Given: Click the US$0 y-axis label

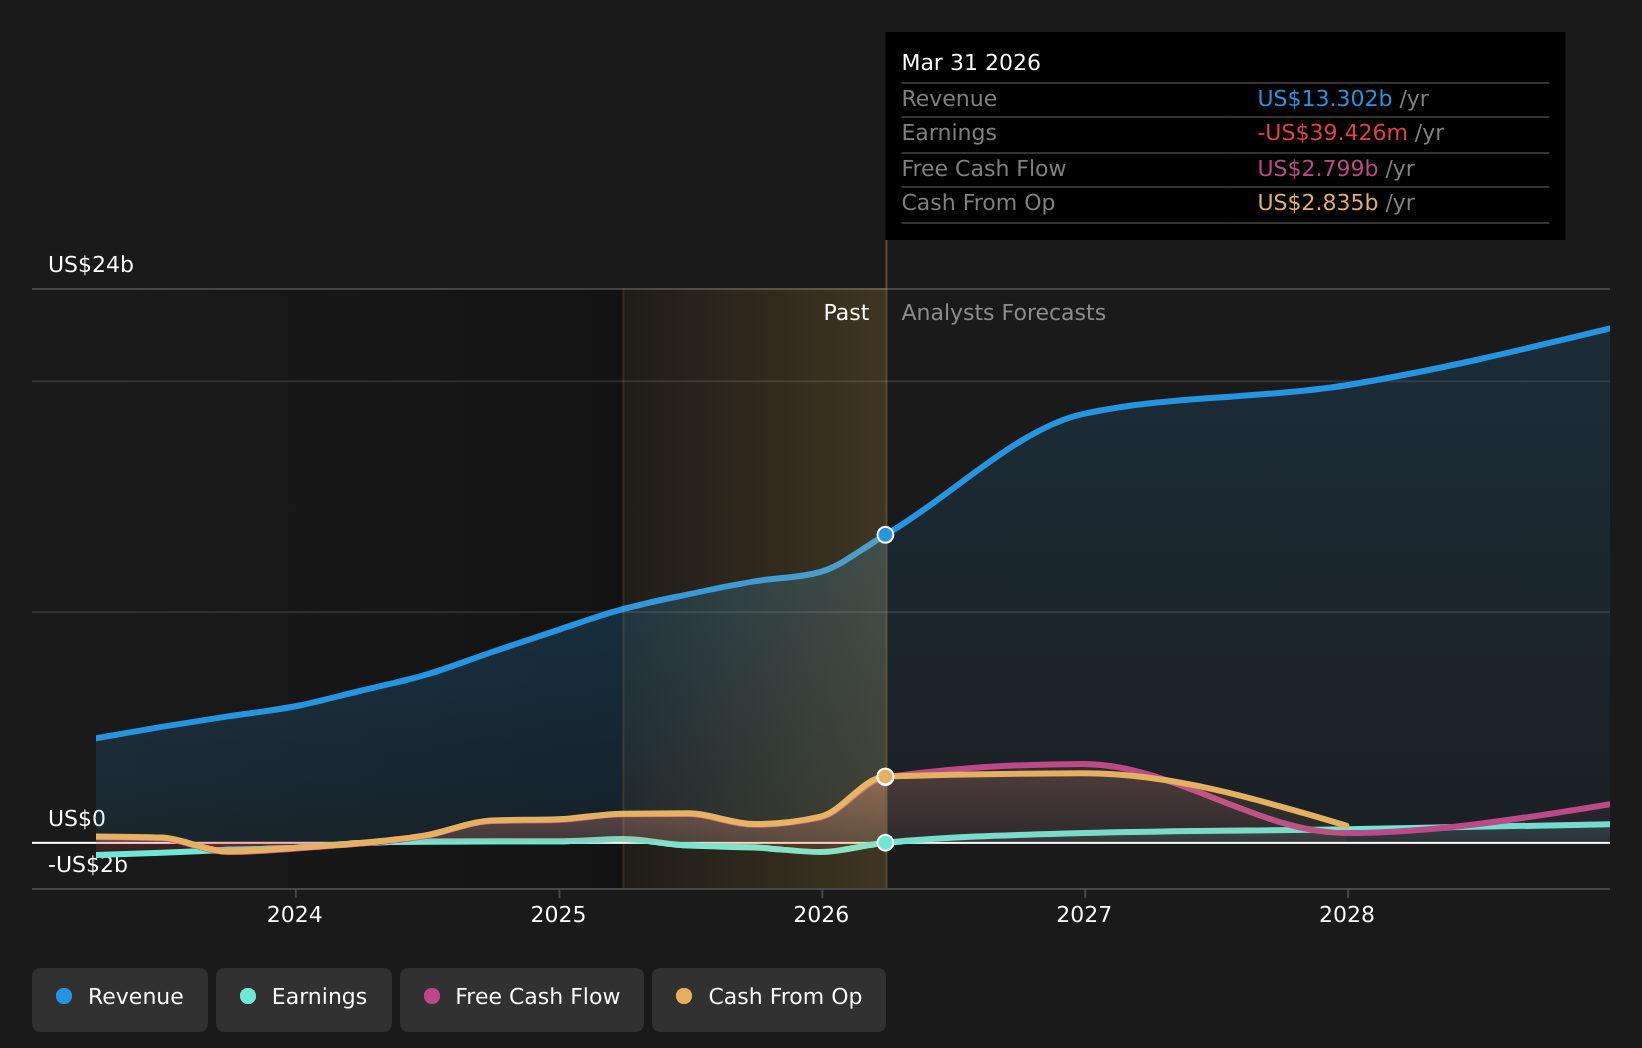Looking at the screenshot, I should [x=77, y=819].
